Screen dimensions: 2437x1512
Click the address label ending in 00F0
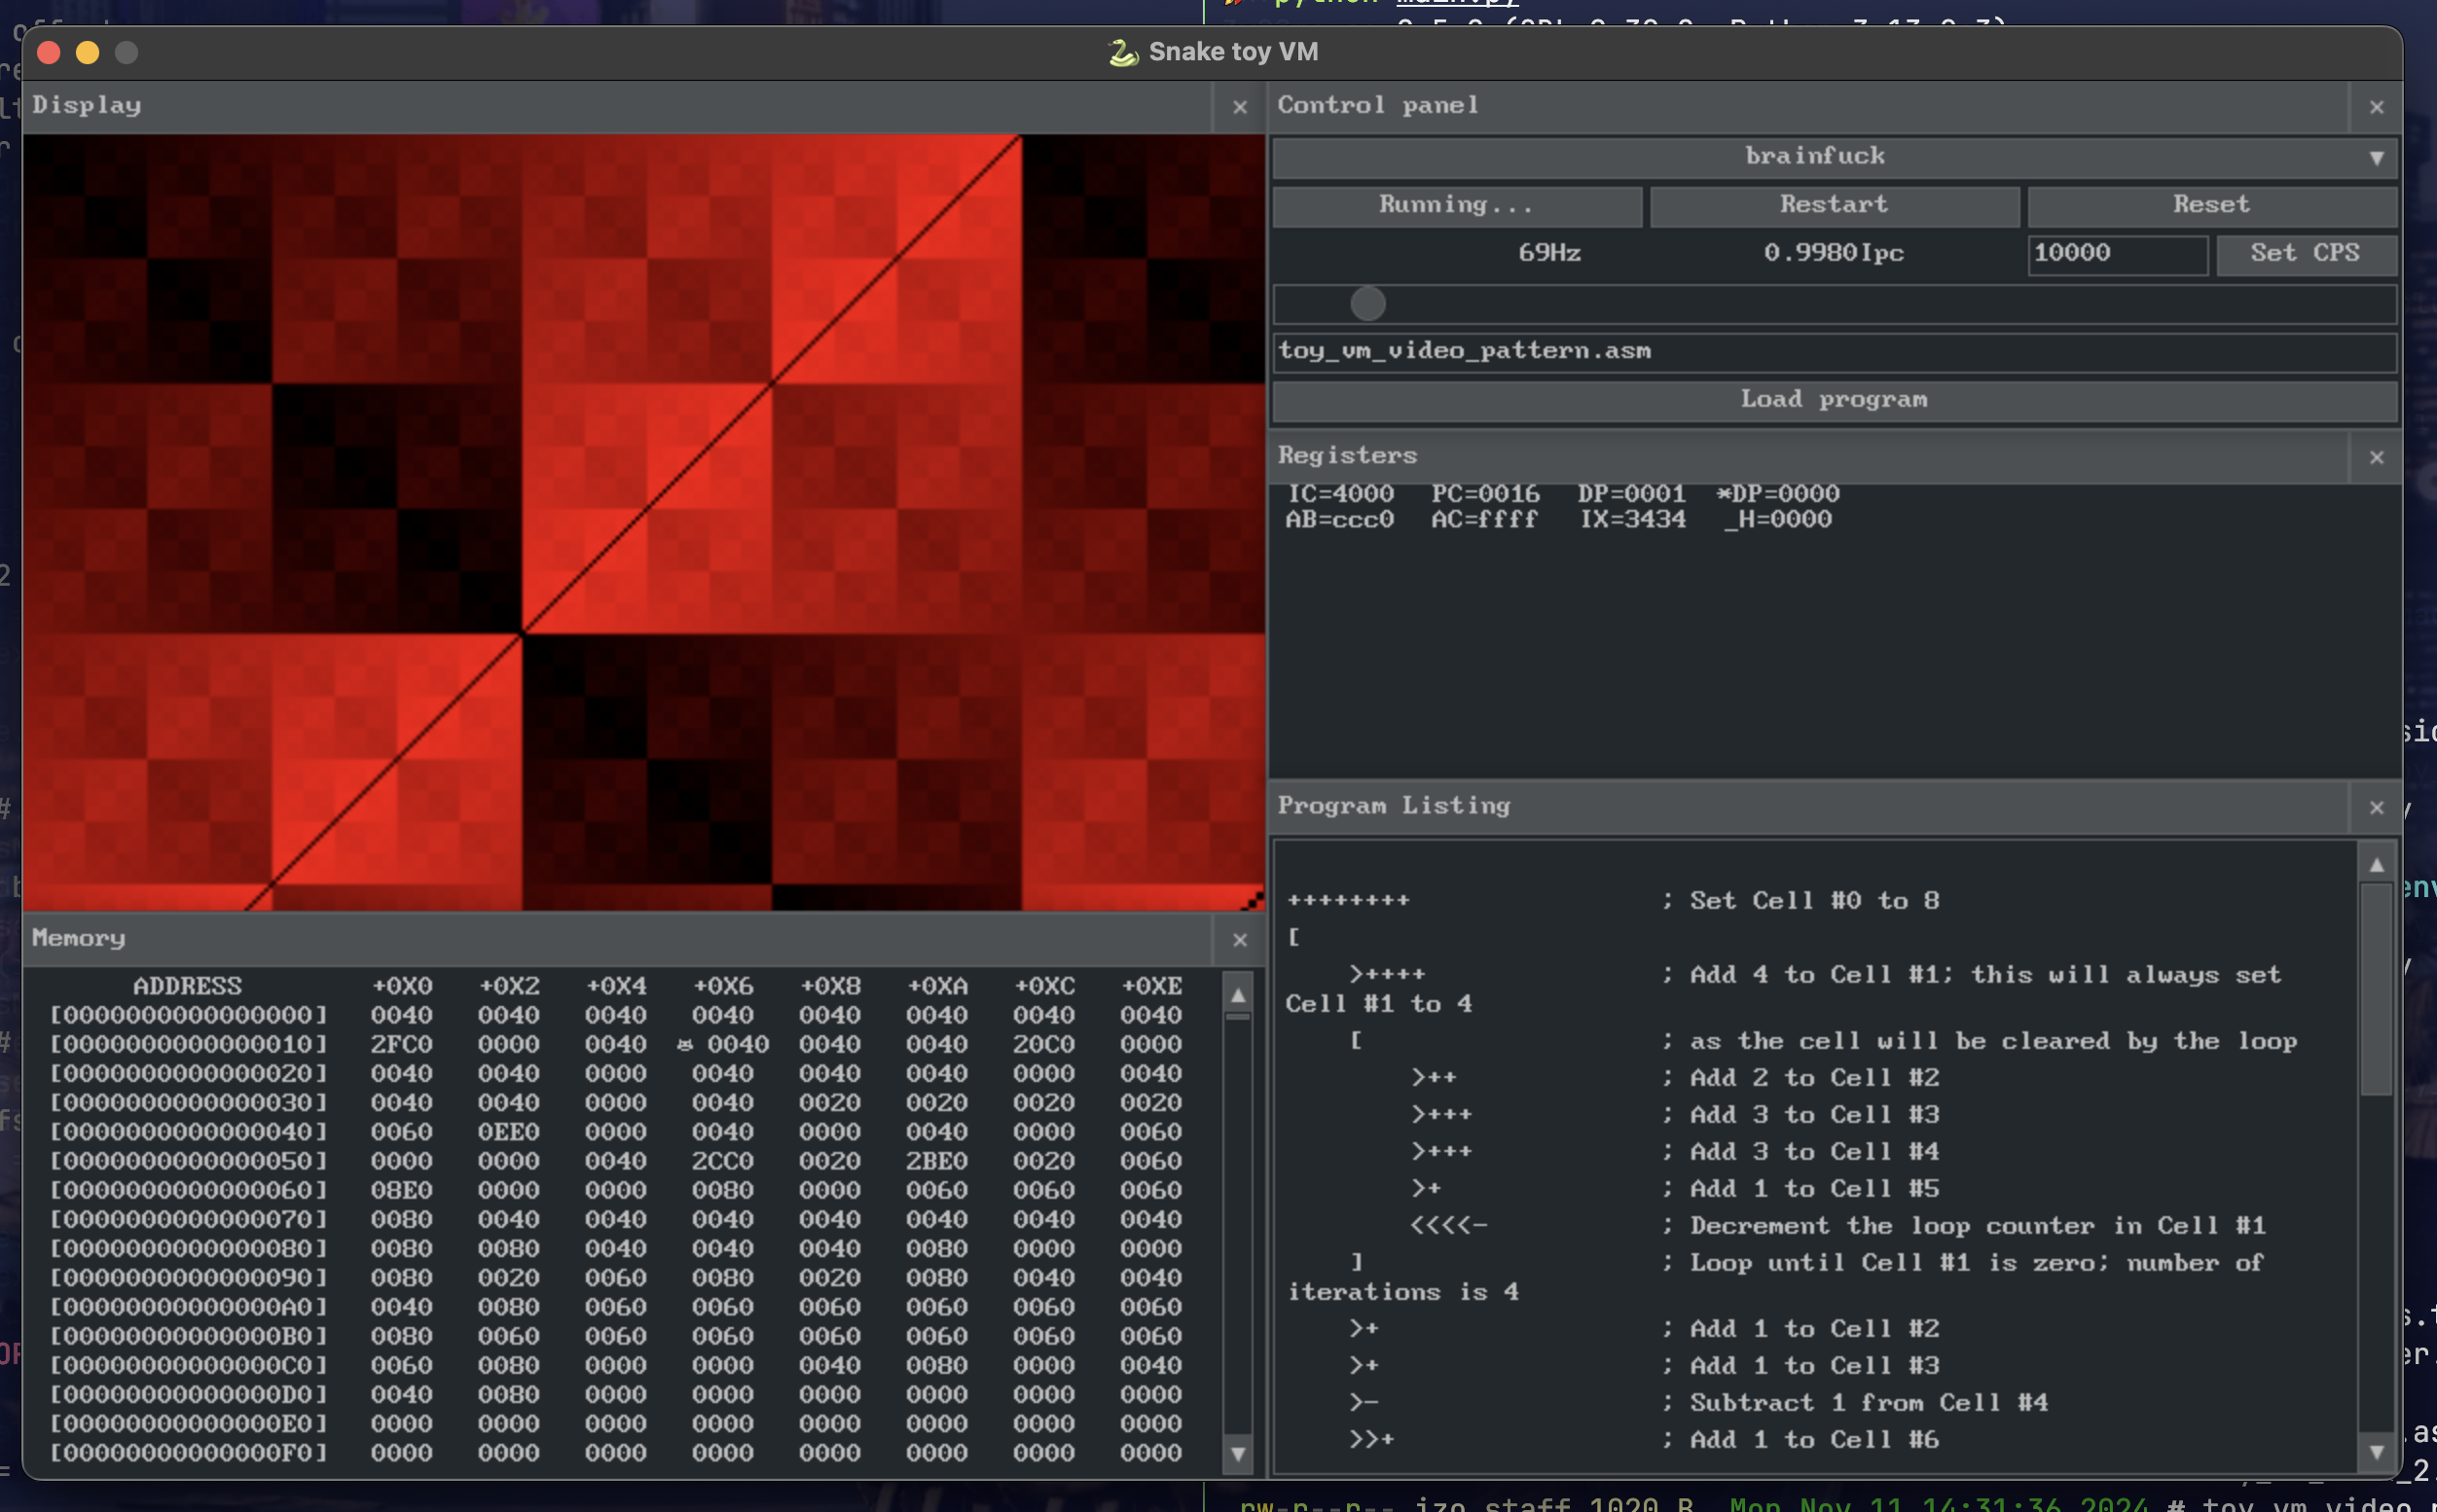pyautogui.click(x=189, y=1453)
